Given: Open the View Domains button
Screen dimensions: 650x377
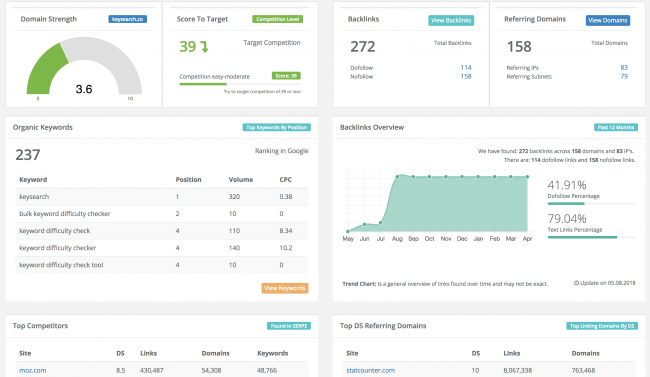Looking at the screenshot, I should [608, 20].
